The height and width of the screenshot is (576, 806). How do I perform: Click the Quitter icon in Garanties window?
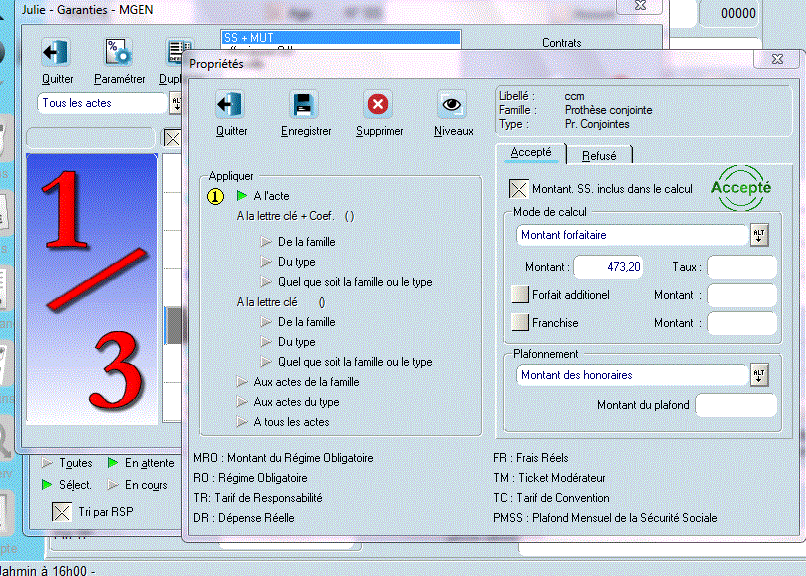coord(57,53)
